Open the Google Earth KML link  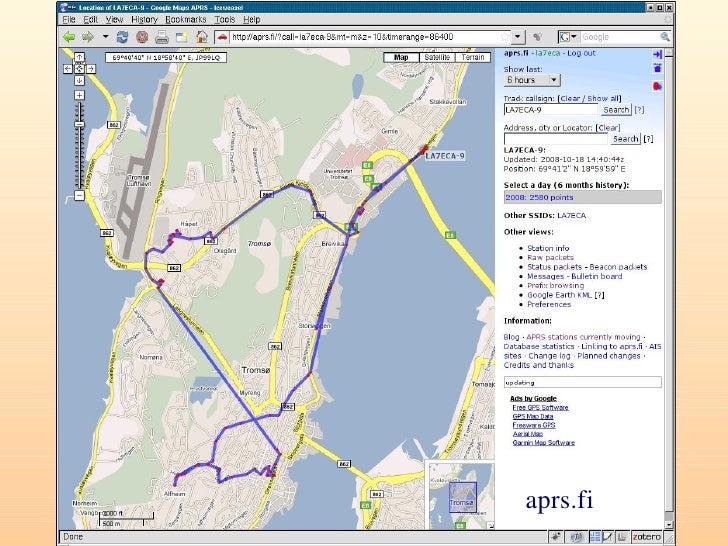[559, 295]
